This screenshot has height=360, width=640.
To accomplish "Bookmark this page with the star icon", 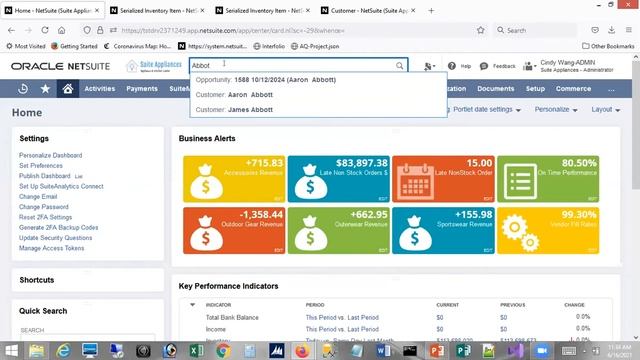I will (481, 30).
